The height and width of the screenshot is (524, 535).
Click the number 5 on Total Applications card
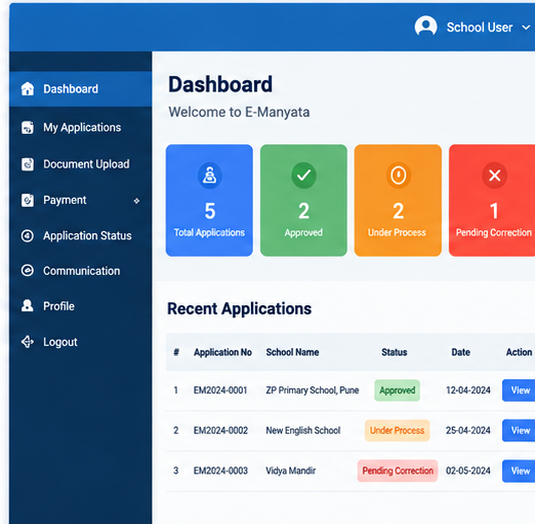[x=210, y=211]
